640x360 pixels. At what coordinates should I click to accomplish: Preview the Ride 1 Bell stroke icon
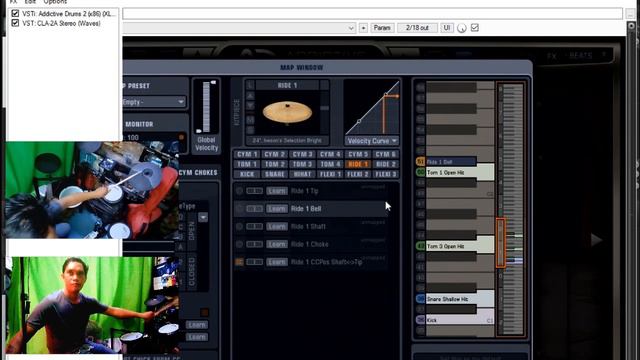(240, 209)
